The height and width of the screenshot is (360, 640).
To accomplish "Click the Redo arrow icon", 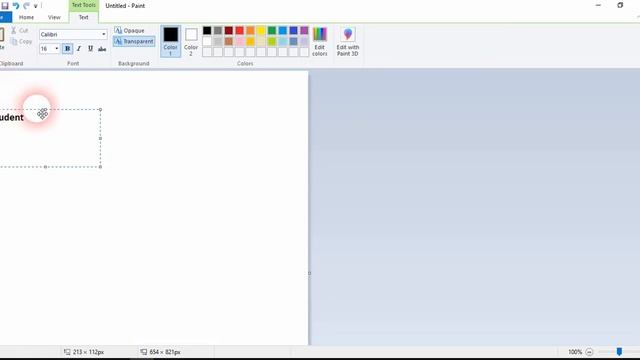I will [26, 6].
